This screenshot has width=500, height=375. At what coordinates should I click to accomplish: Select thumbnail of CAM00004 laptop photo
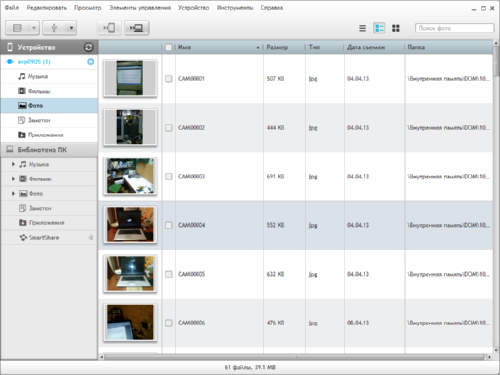[130, 225]
